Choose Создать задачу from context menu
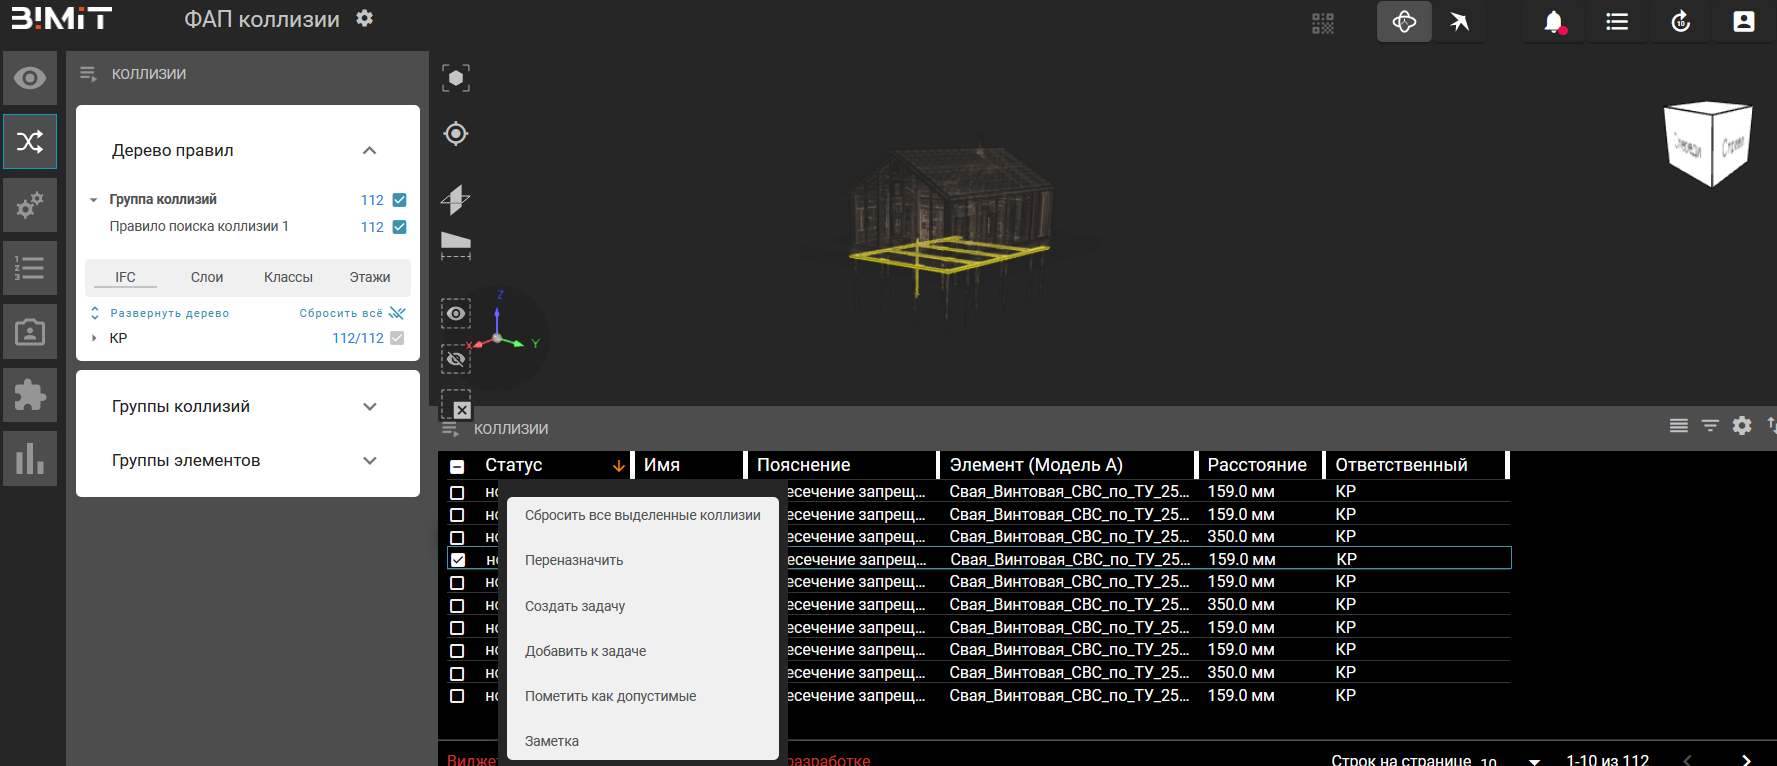This screenshot has width=1777, height=766. (575, 606)
